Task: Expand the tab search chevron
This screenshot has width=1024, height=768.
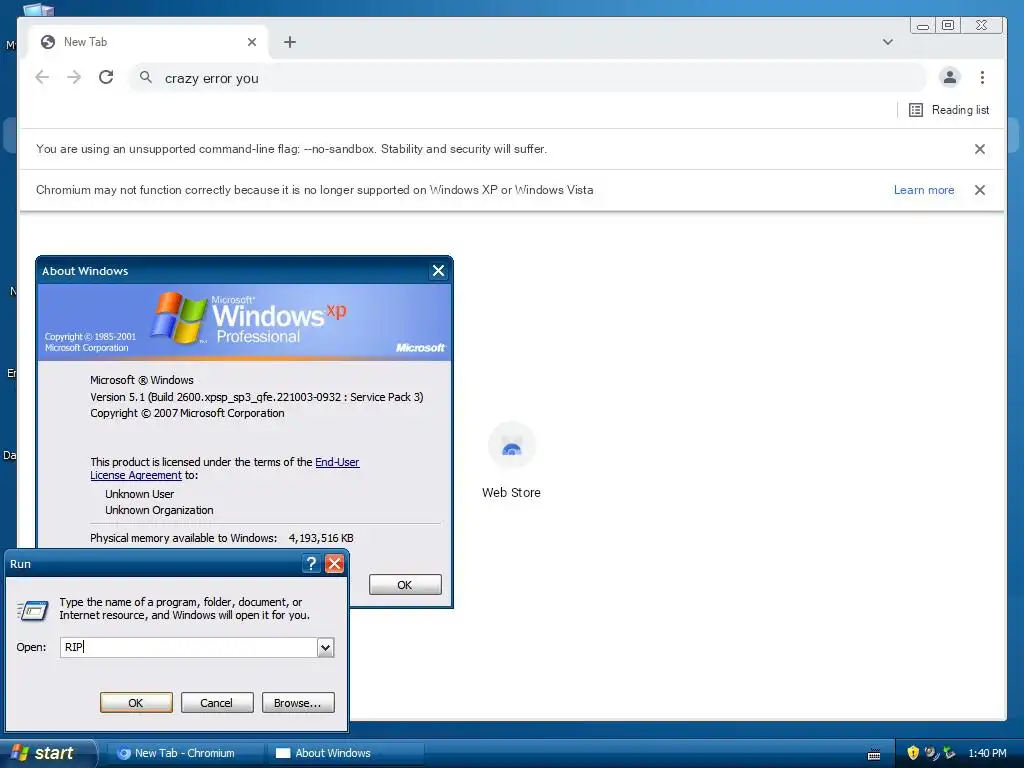Action: (888, 42)
